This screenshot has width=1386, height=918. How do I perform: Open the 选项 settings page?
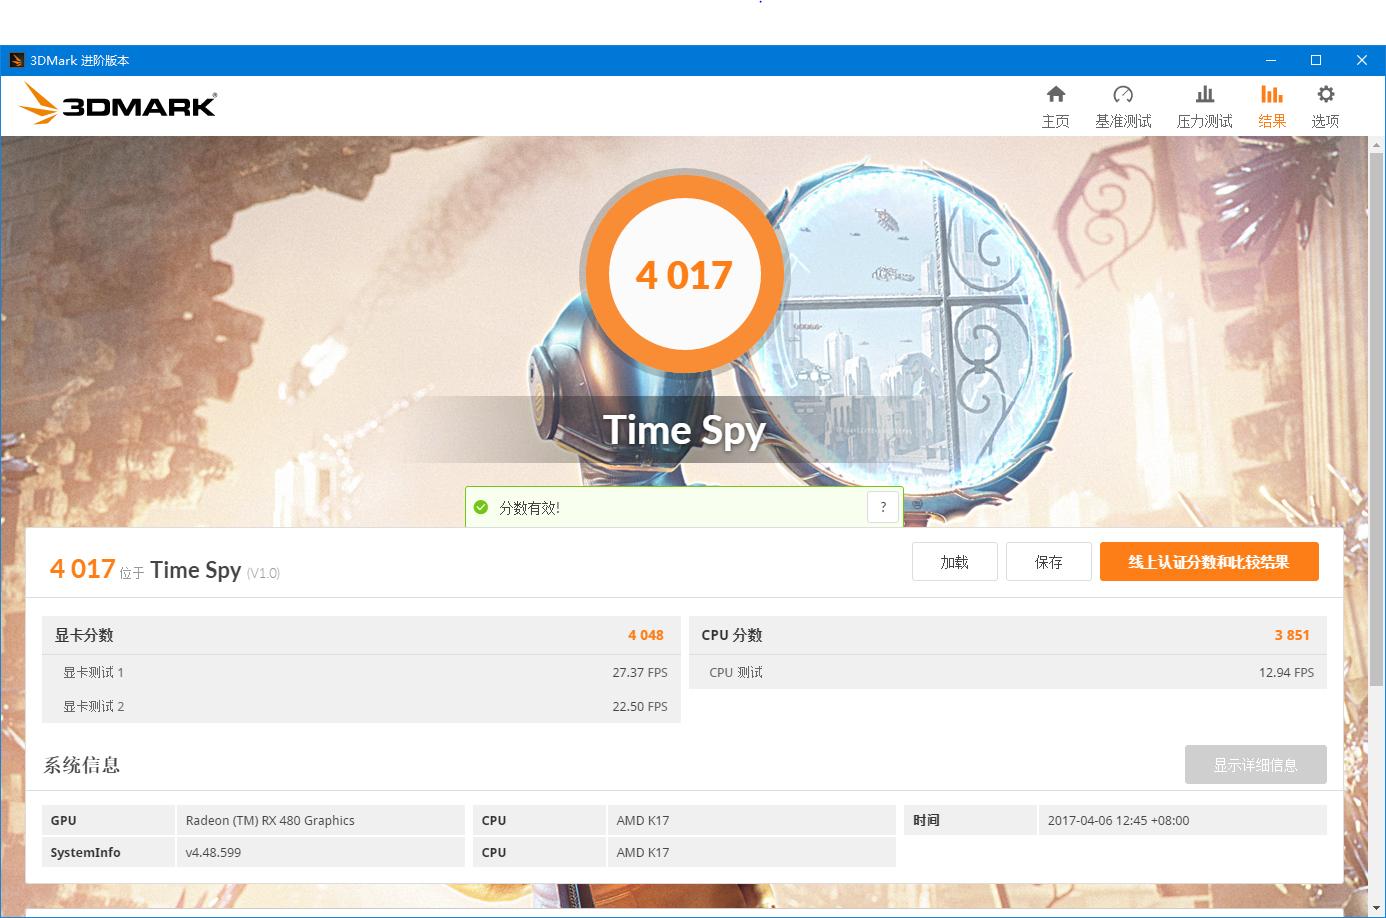click(1325, 105)
